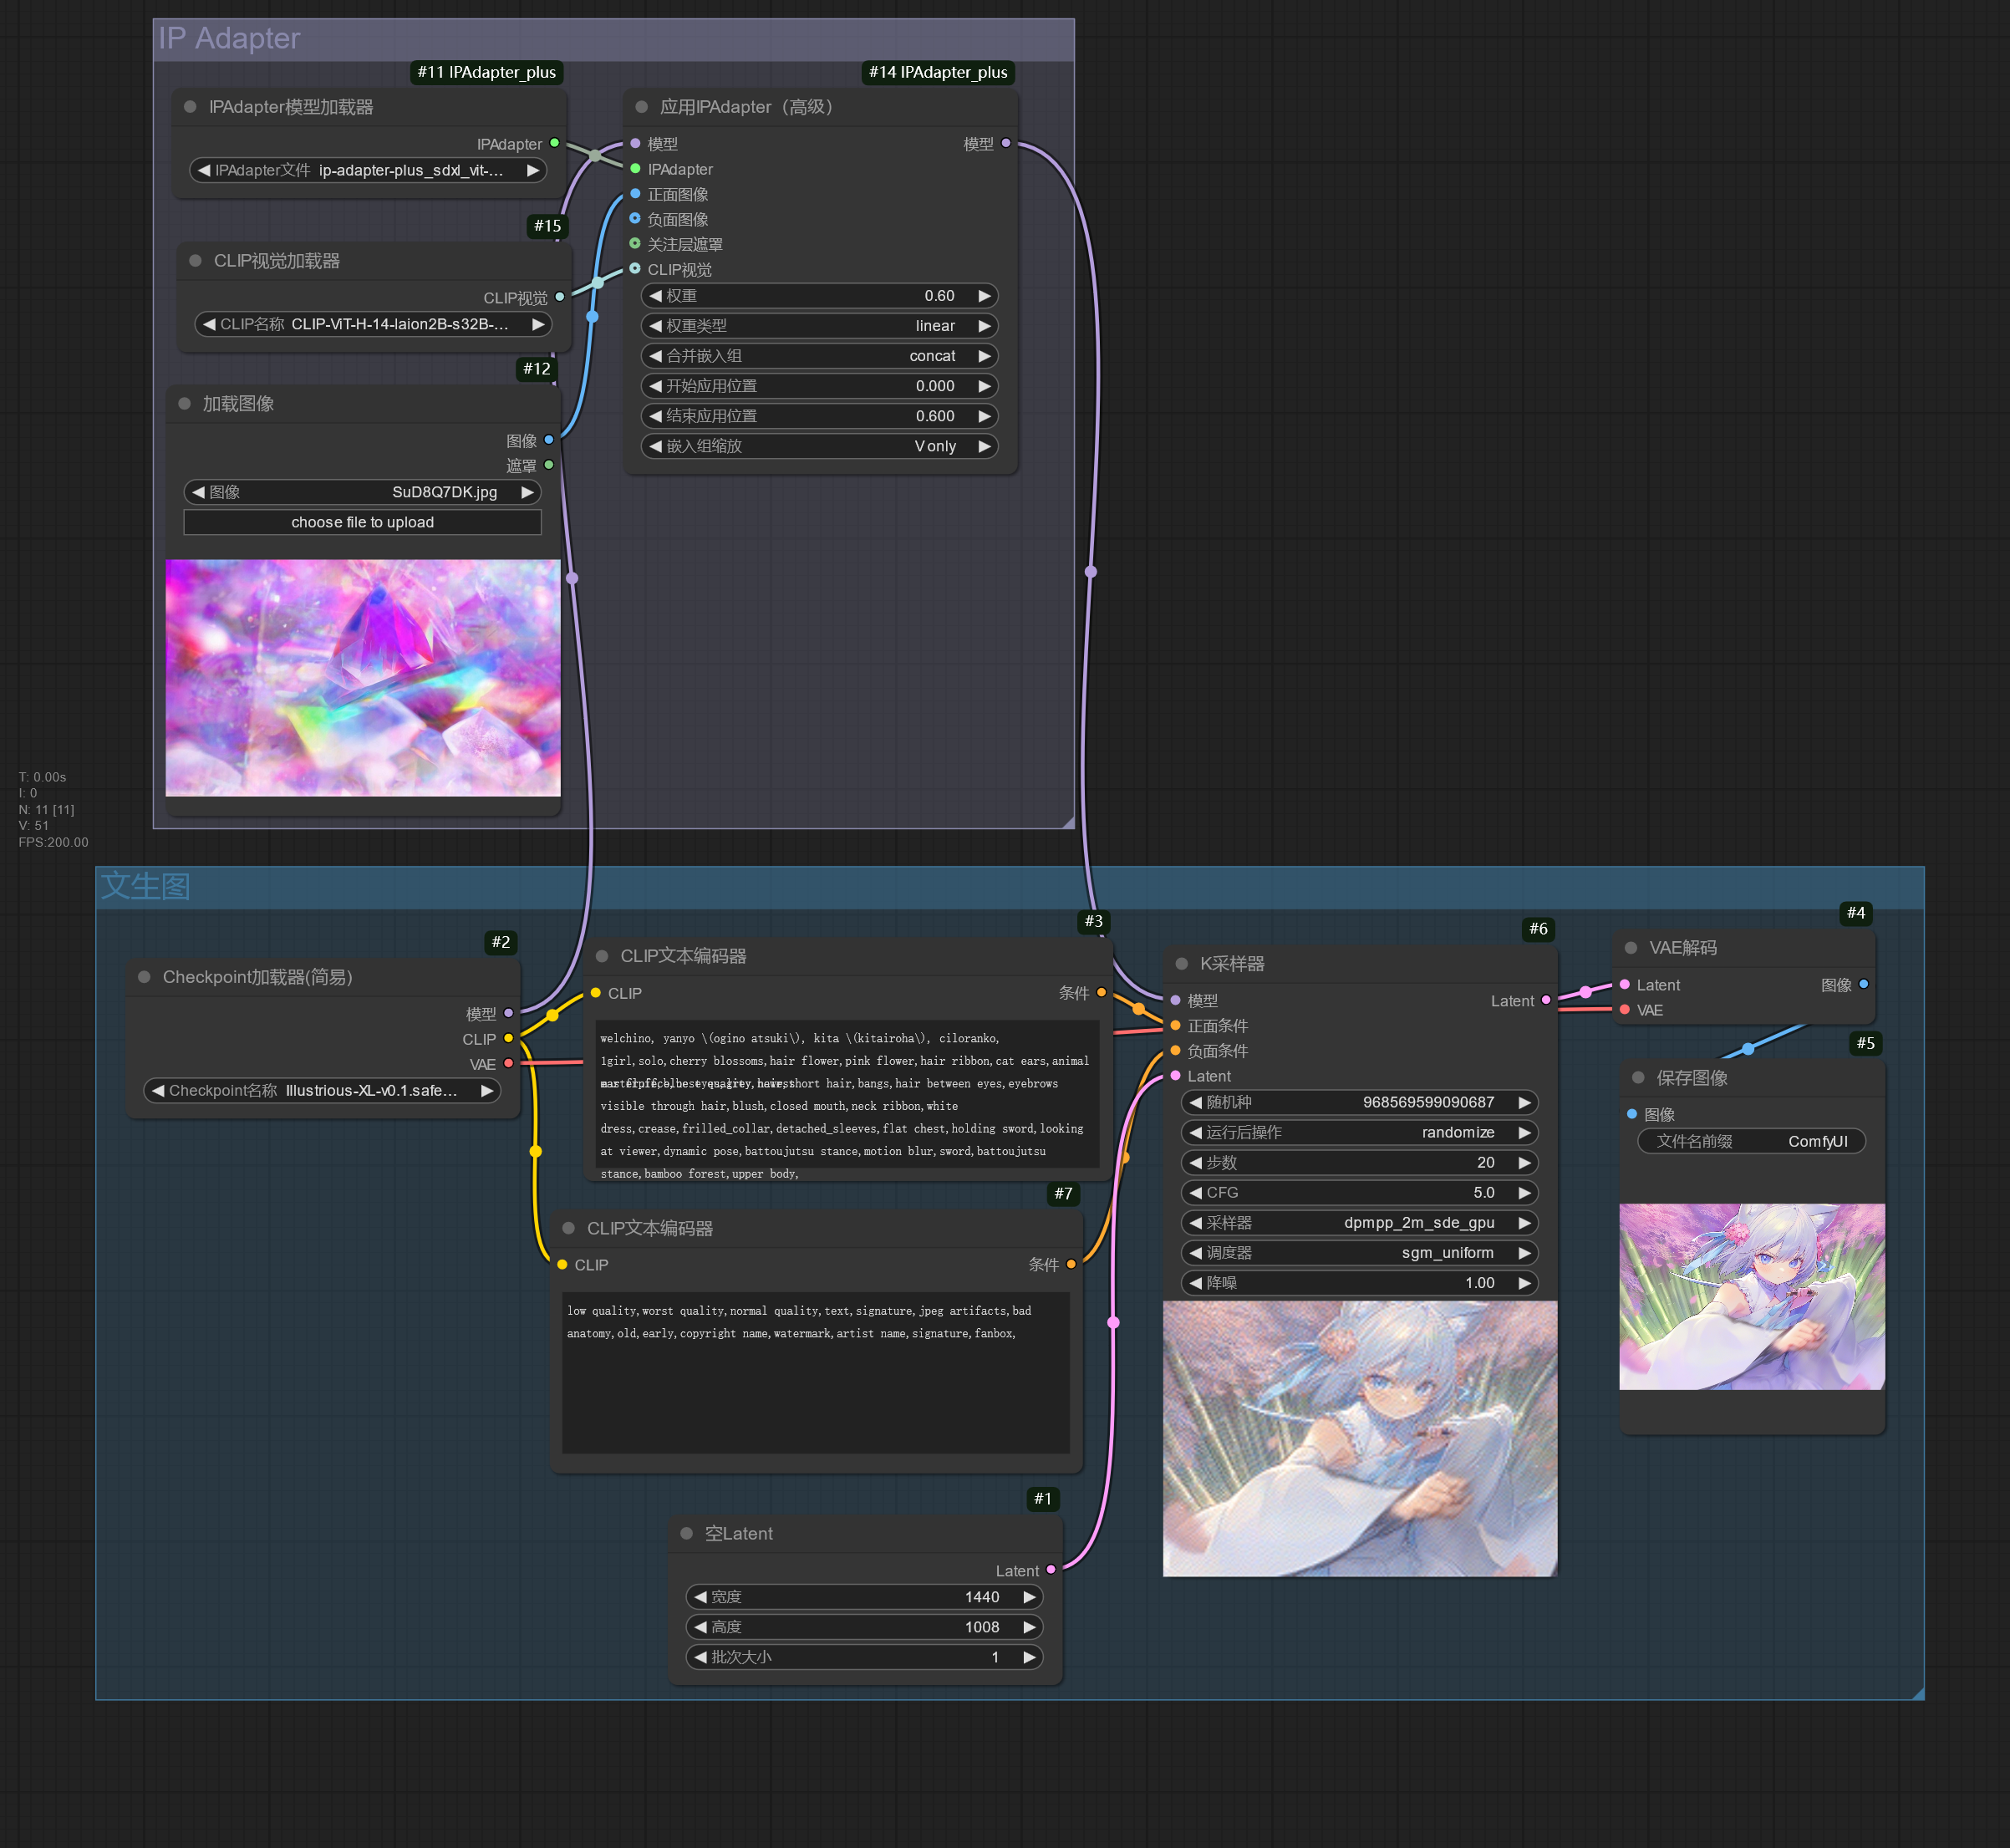Viewport: 2010px width, 1848px height.
Task: Collapse the CLIP视觉加载器 node via its dot
Action: pos(195,260)
